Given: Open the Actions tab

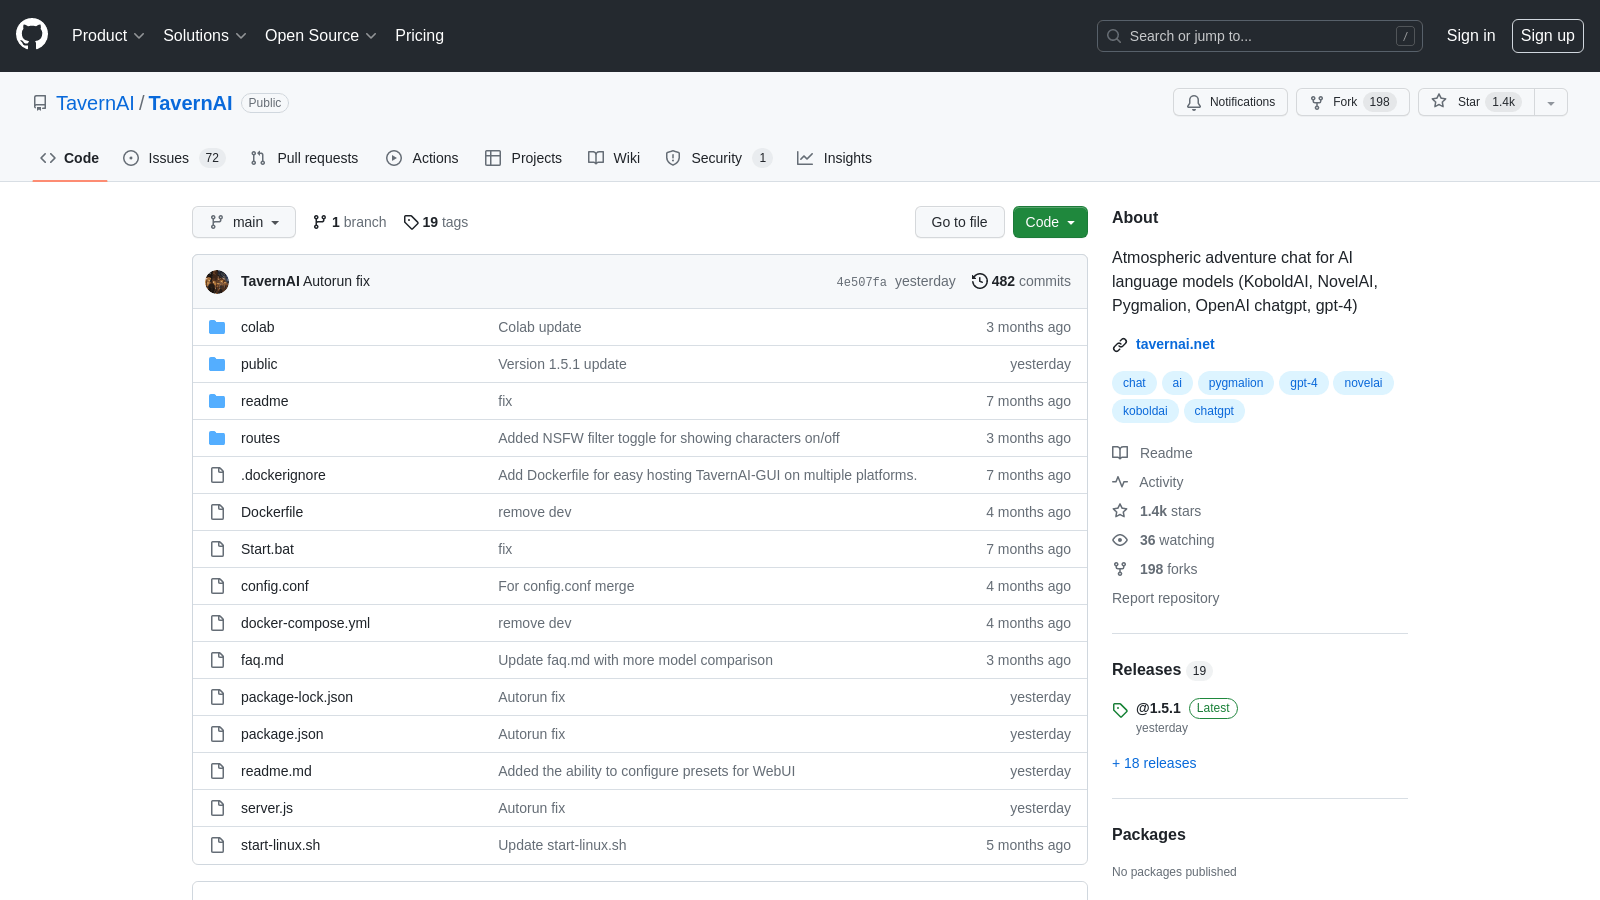Looking at the screenshot, I should [x=422, y=158].
